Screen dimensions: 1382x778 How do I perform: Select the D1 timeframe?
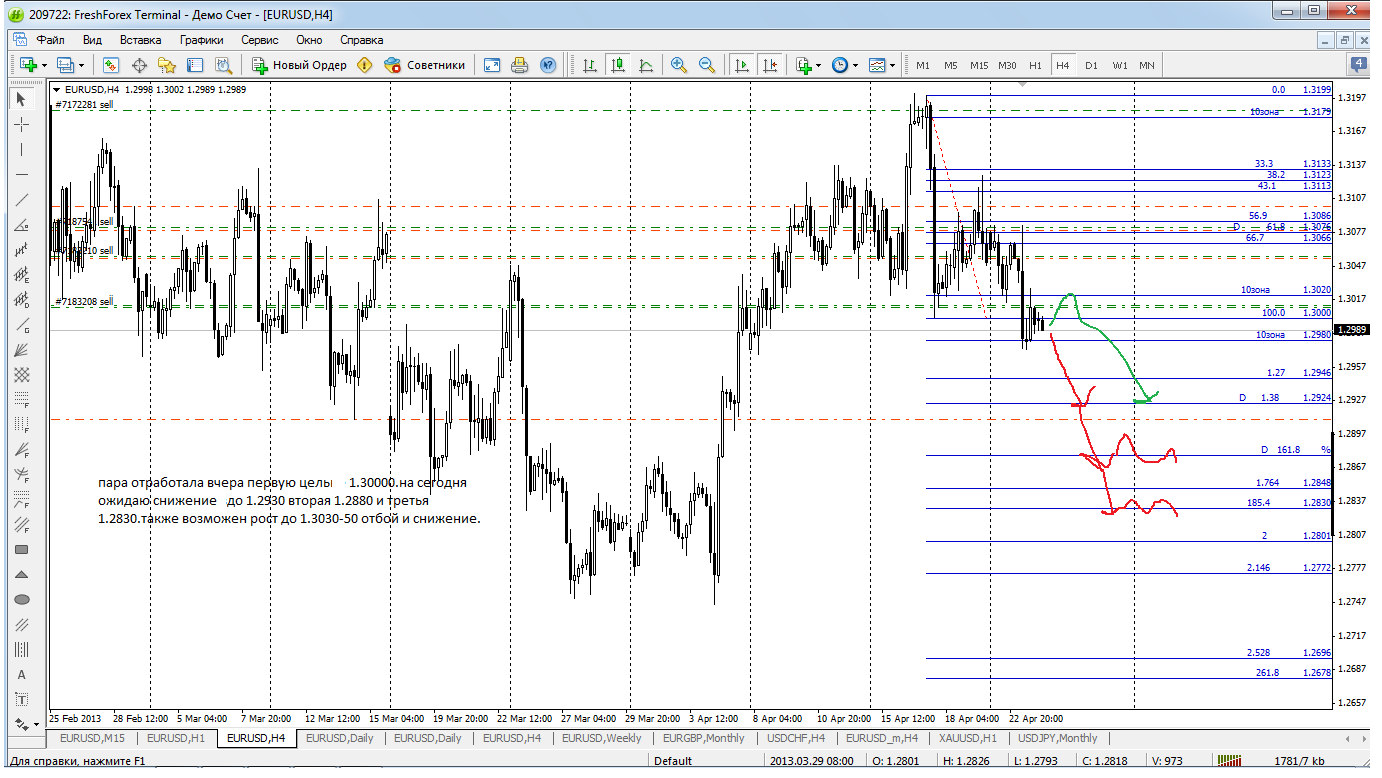tap(1091, 65)
